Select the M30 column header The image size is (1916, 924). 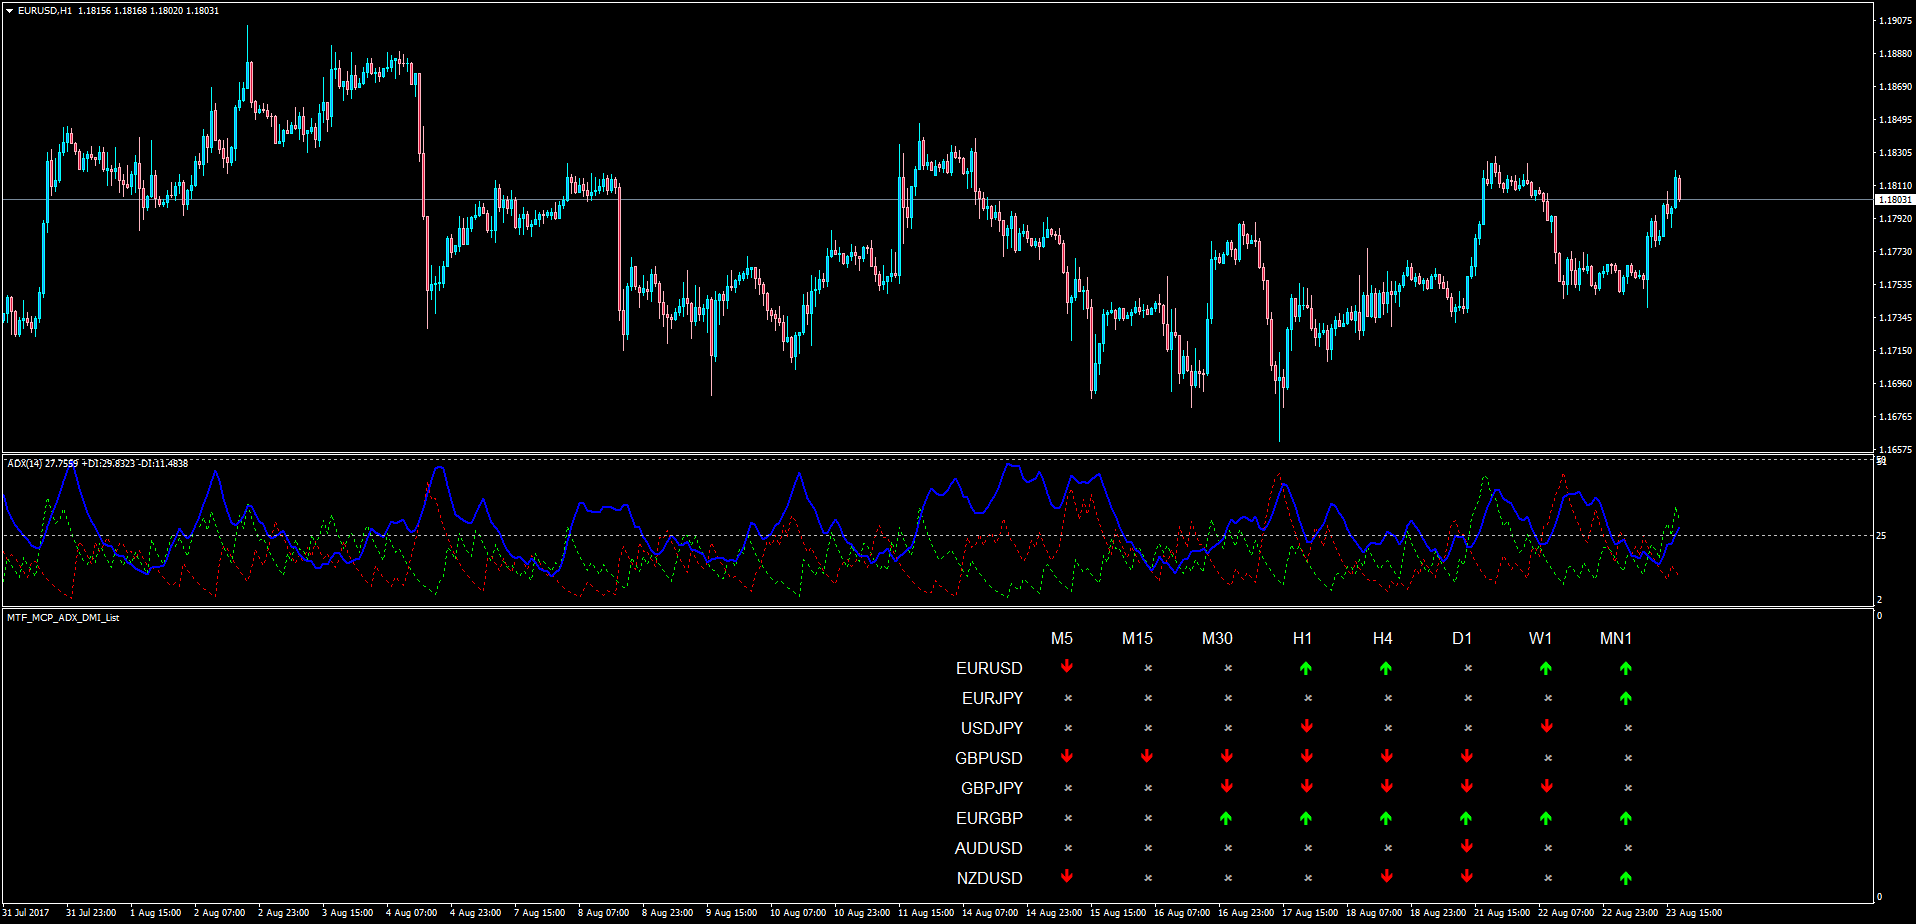(x=1217, y=638)
